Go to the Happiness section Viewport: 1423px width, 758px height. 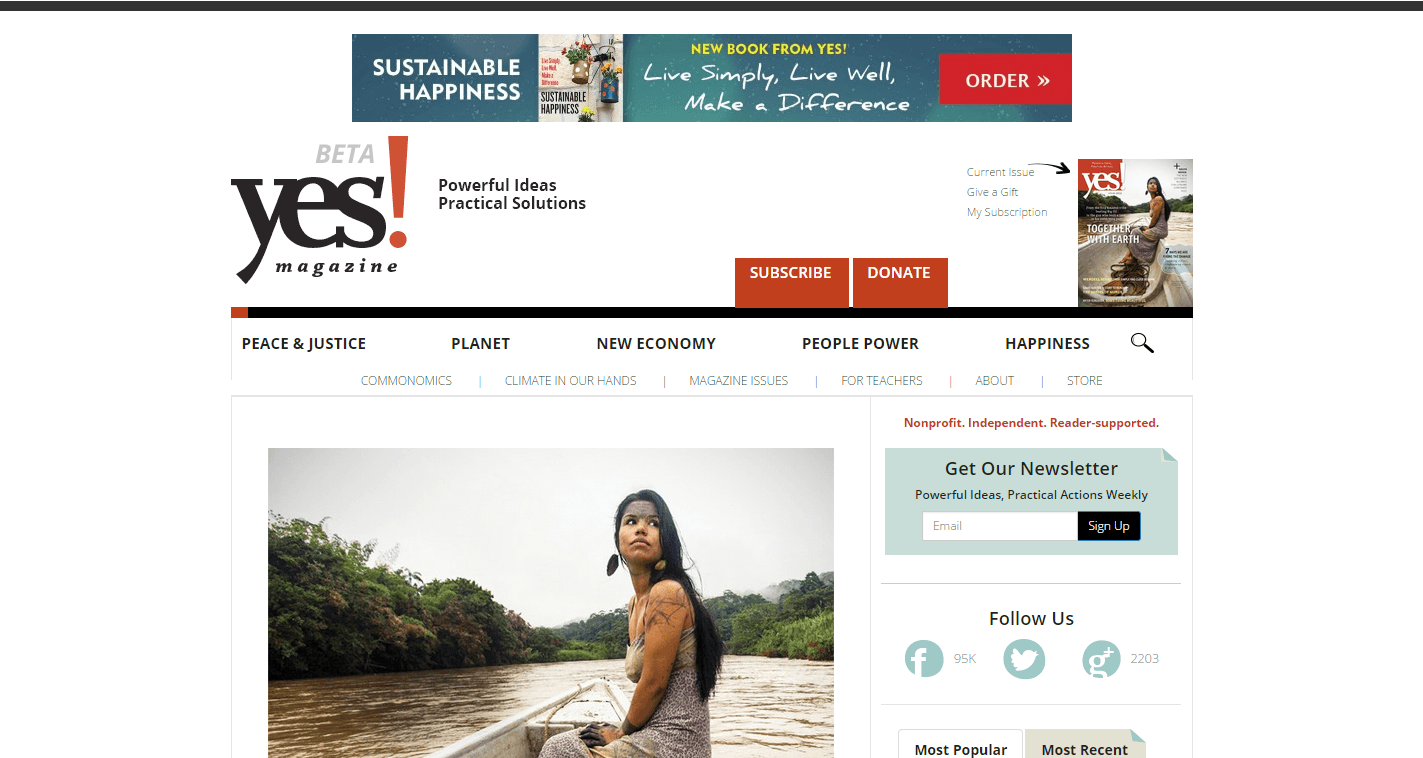(x=1047, y=343)
